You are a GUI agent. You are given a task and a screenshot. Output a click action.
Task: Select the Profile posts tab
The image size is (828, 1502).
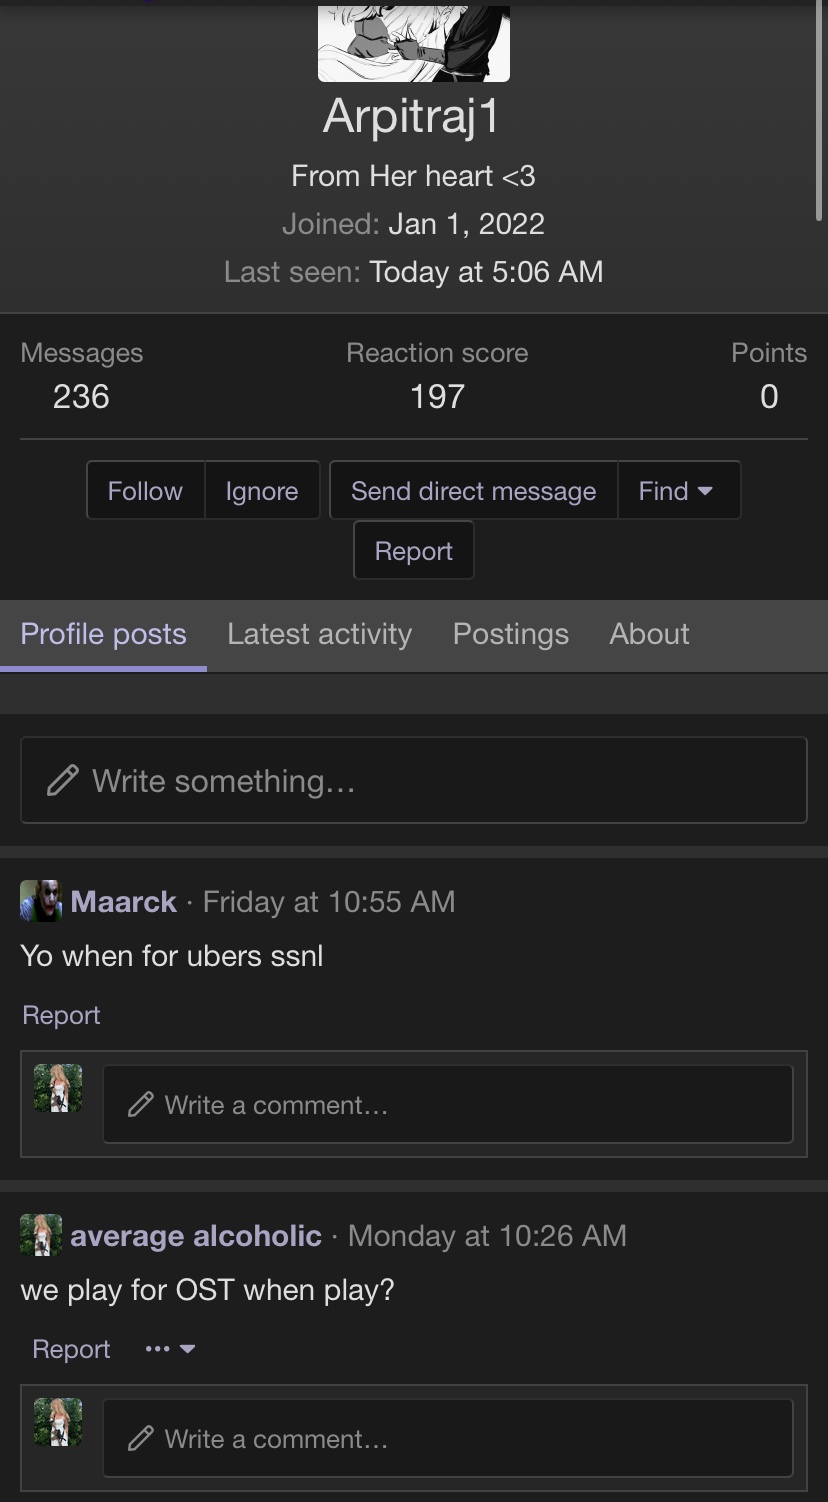click(x=103, y=634)
